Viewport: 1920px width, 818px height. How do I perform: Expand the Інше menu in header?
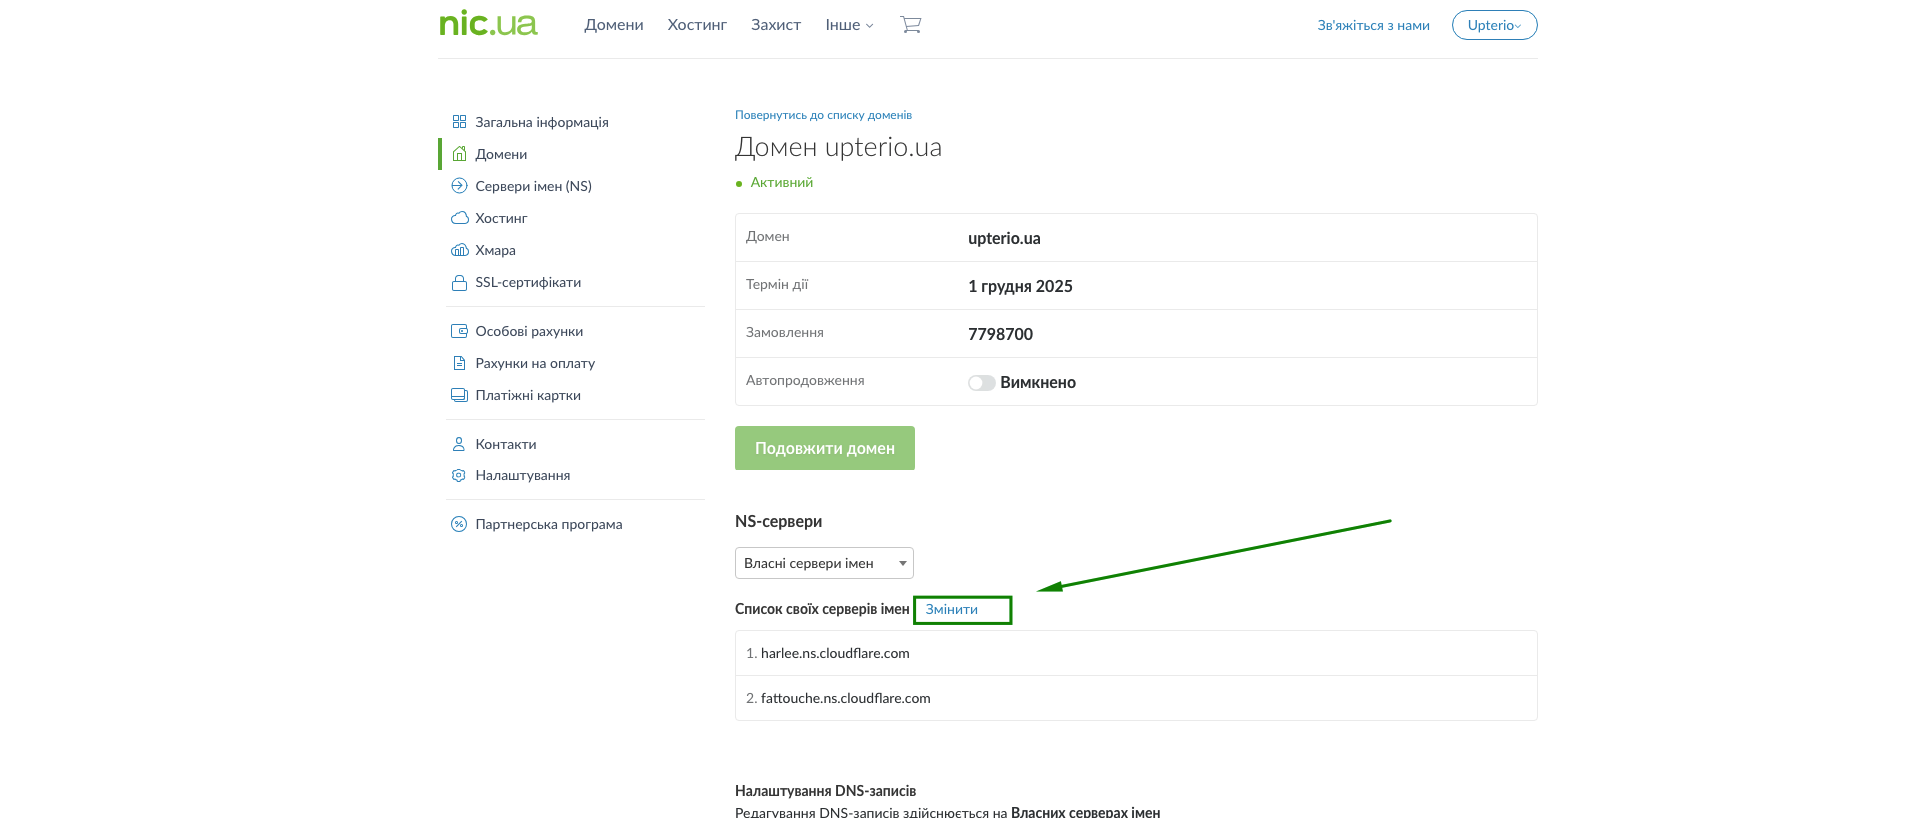(849, 25)
